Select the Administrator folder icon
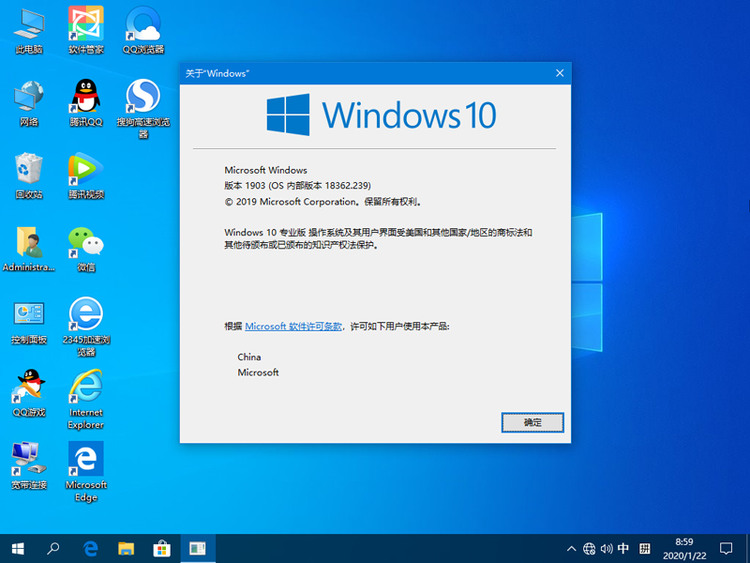The height and width of the screenshot is (563, 750). click(x=28, y=244)
